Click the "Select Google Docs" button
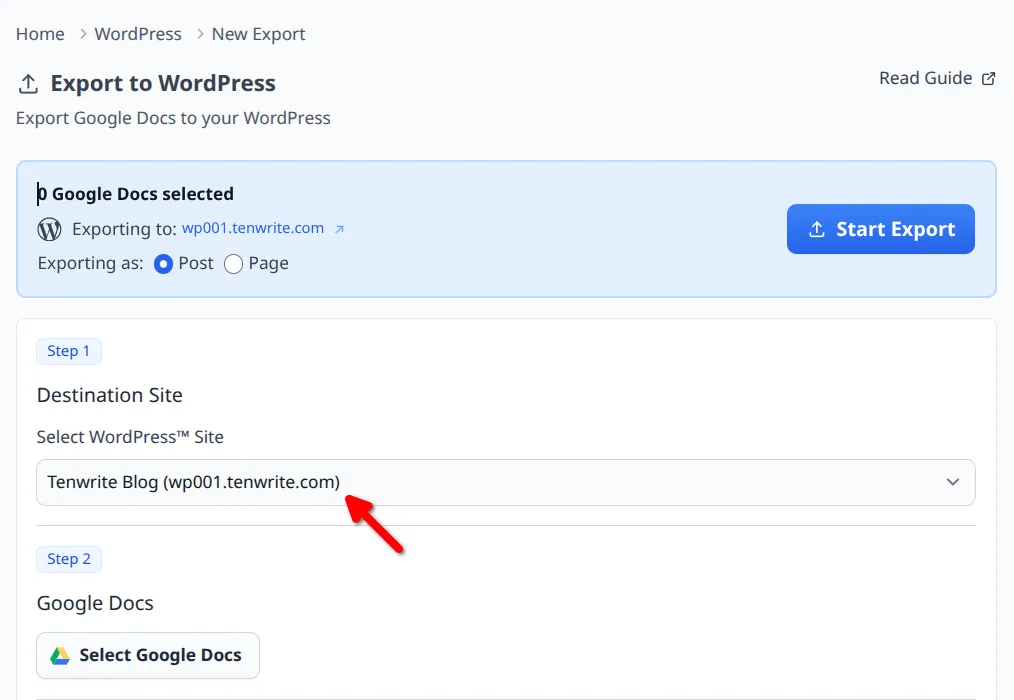The height and width of the screenshot is (700, 1014). pyautogui.click(x=147, y=655)
